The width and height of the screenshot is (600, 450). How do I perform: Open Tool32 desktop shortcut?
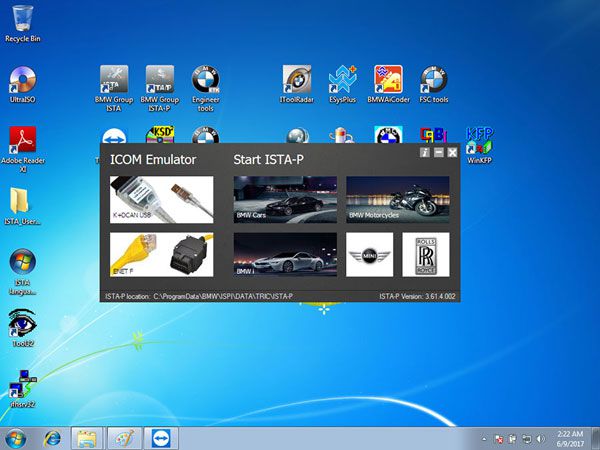[x=23, y=328]
